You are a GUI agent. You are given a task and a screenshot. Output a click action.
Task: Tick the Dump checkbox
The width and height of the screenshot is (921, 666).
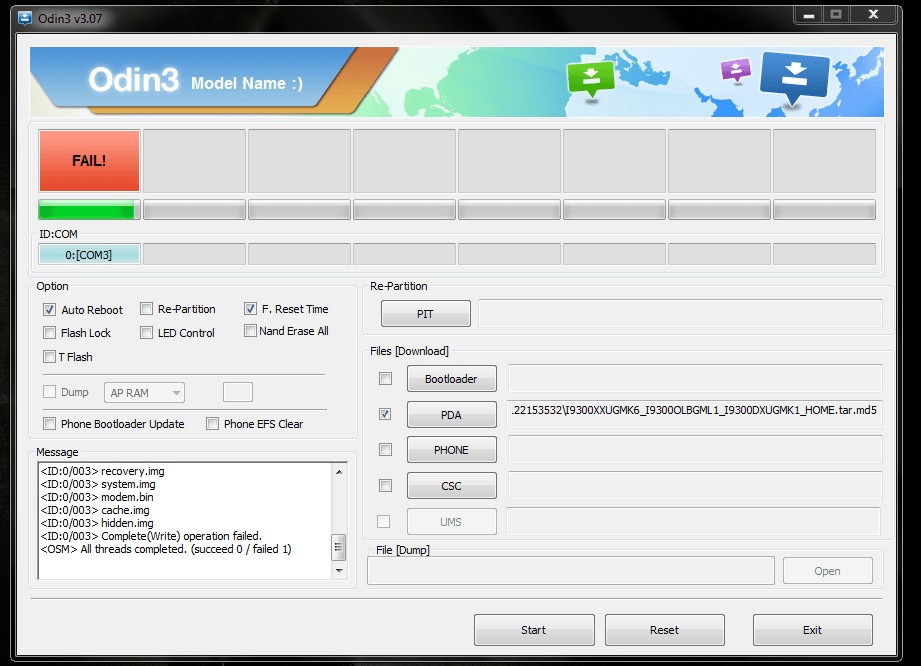point(49,392)
